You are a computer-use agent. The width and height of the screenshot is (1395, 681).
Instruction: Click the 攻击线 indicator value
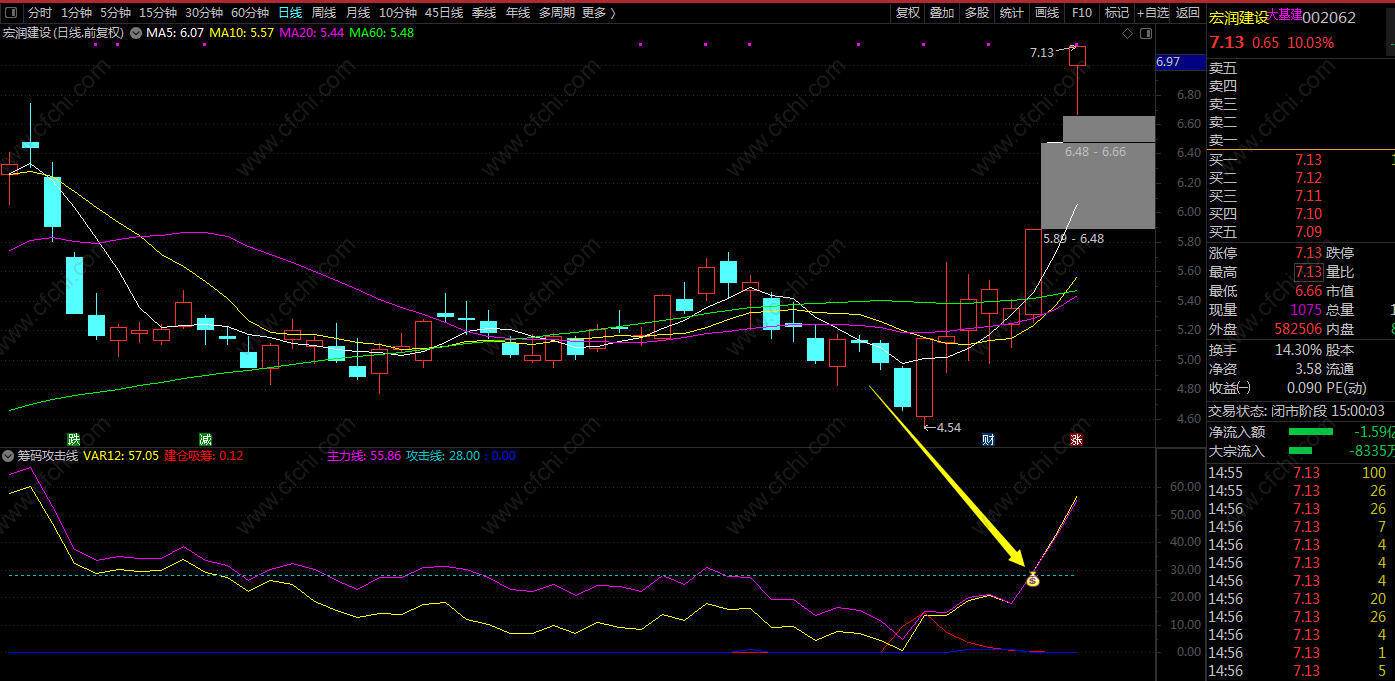click(442, 455)
